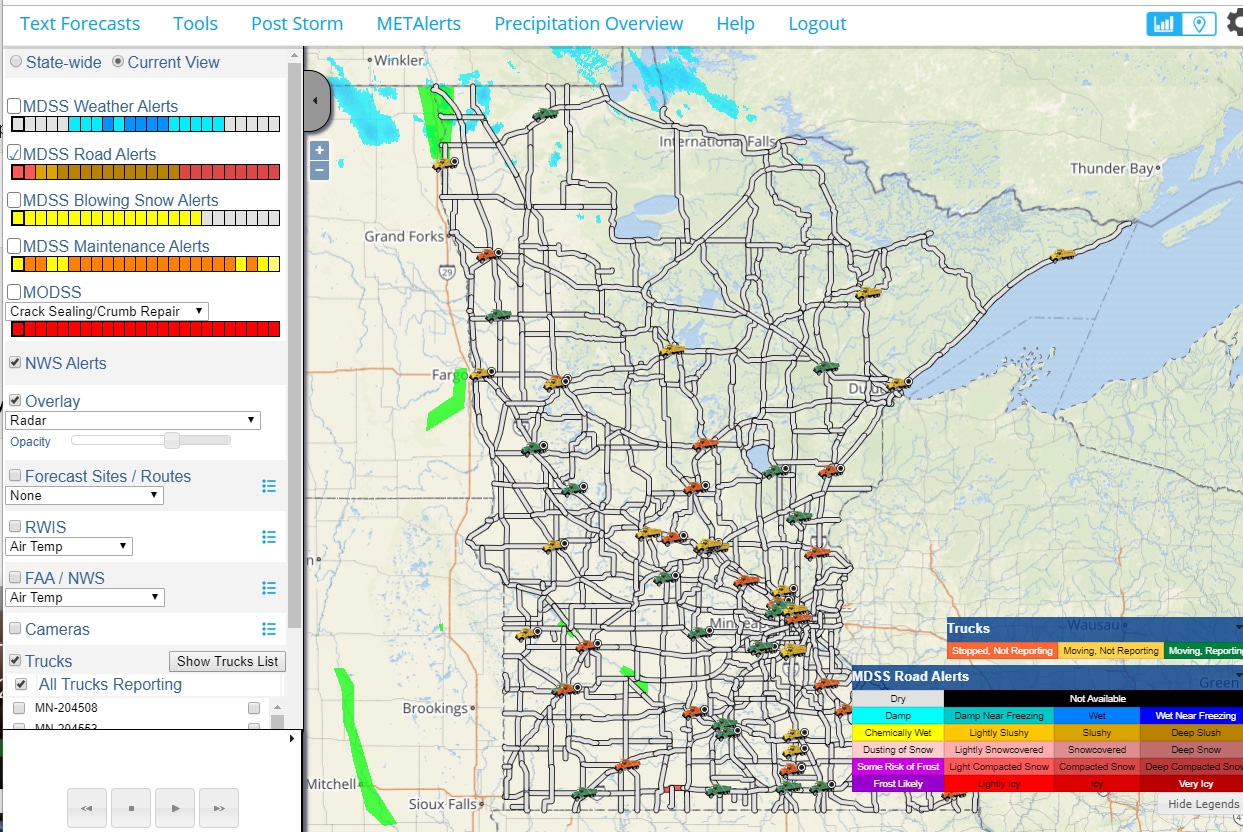Collapse the sidebar with the arrow handle
The width and height of the screenshot is (1243, 832).
click(x=316, y=100)
